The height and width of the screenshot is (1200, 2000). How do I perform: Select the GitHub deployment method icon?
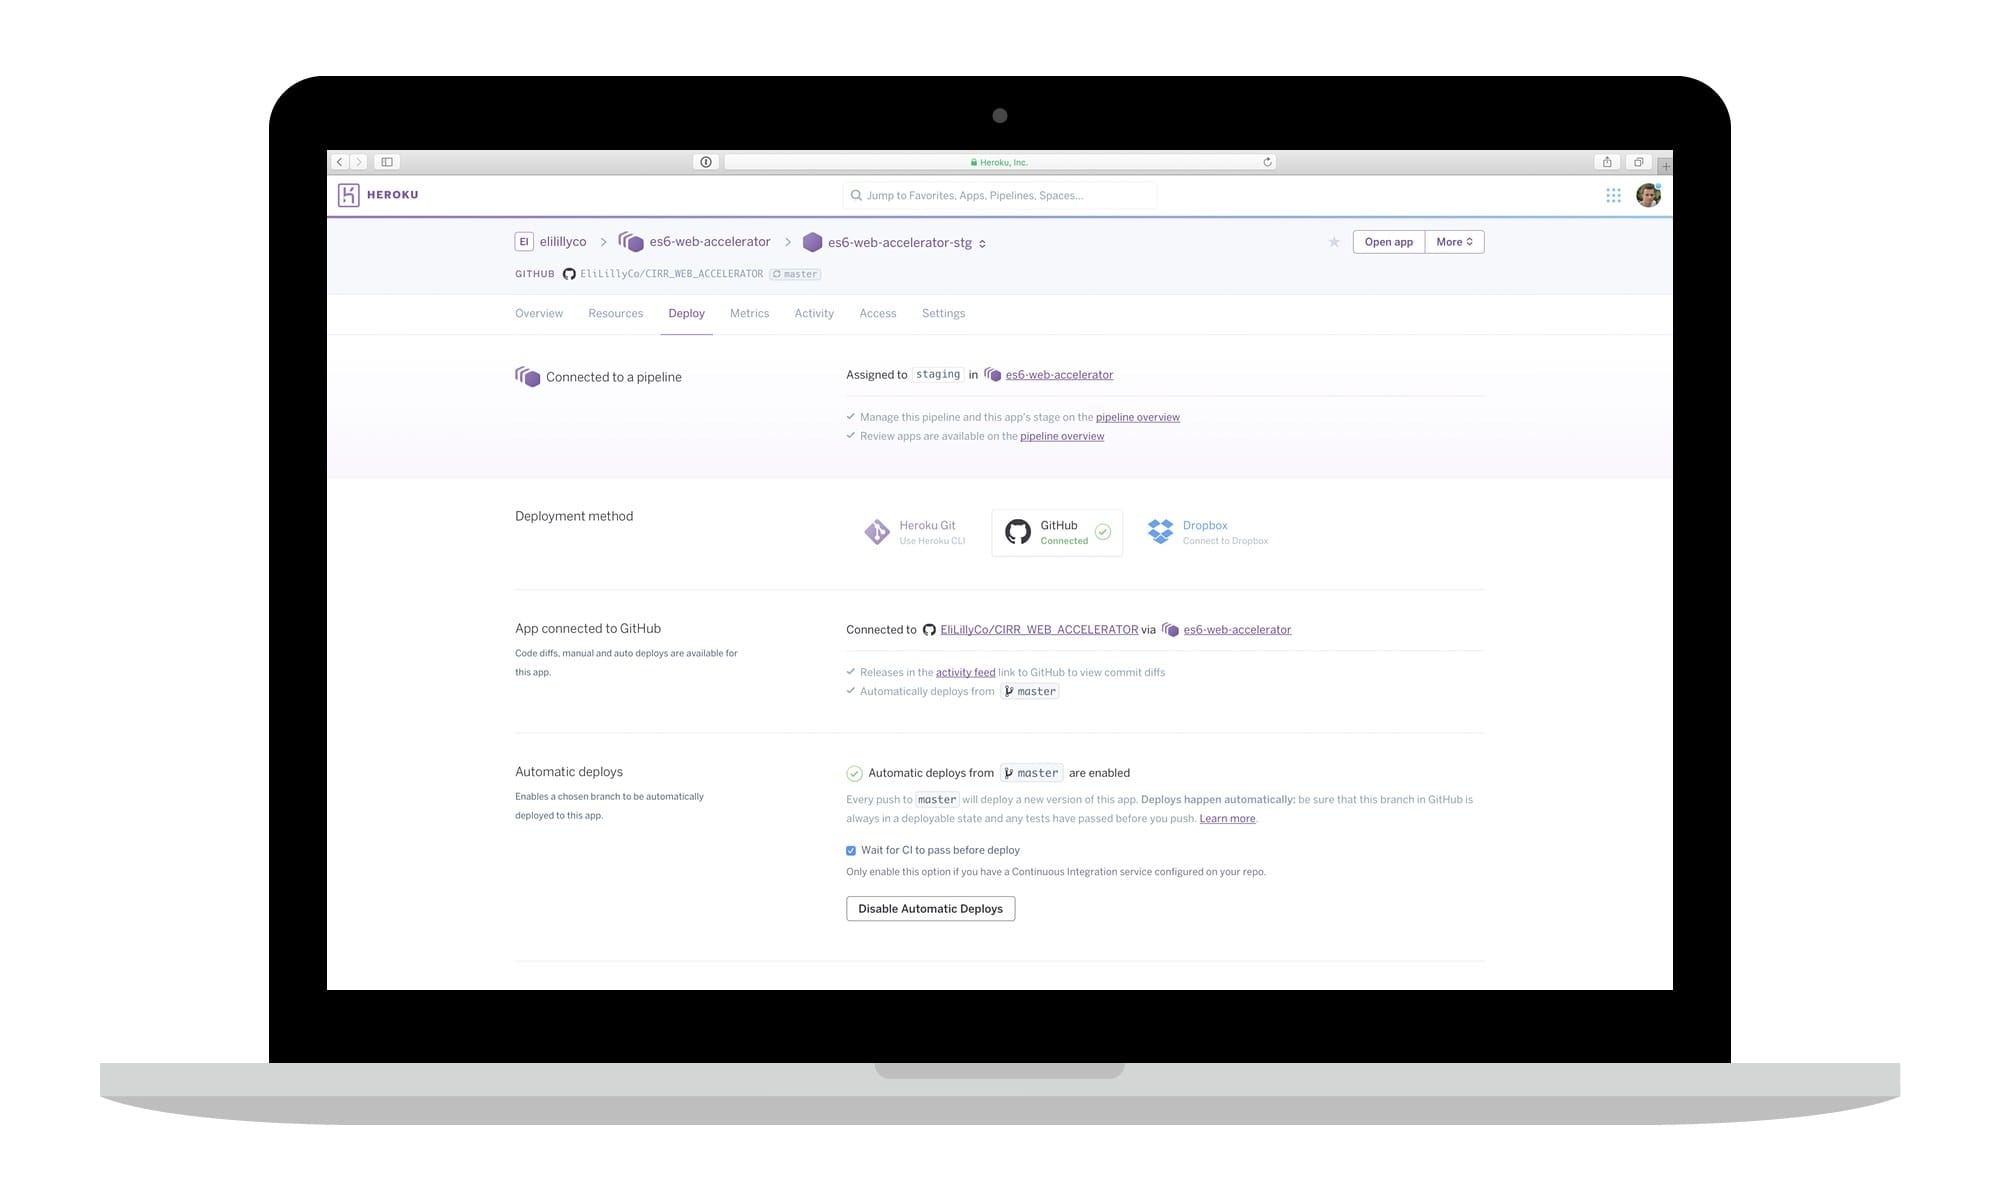(x=1018, y=532)
